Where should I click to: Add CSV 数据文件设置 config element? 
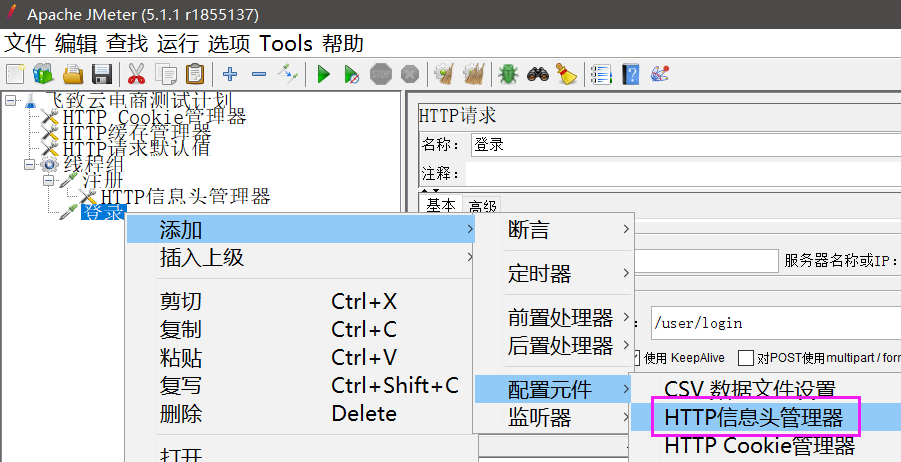(749, 388)
